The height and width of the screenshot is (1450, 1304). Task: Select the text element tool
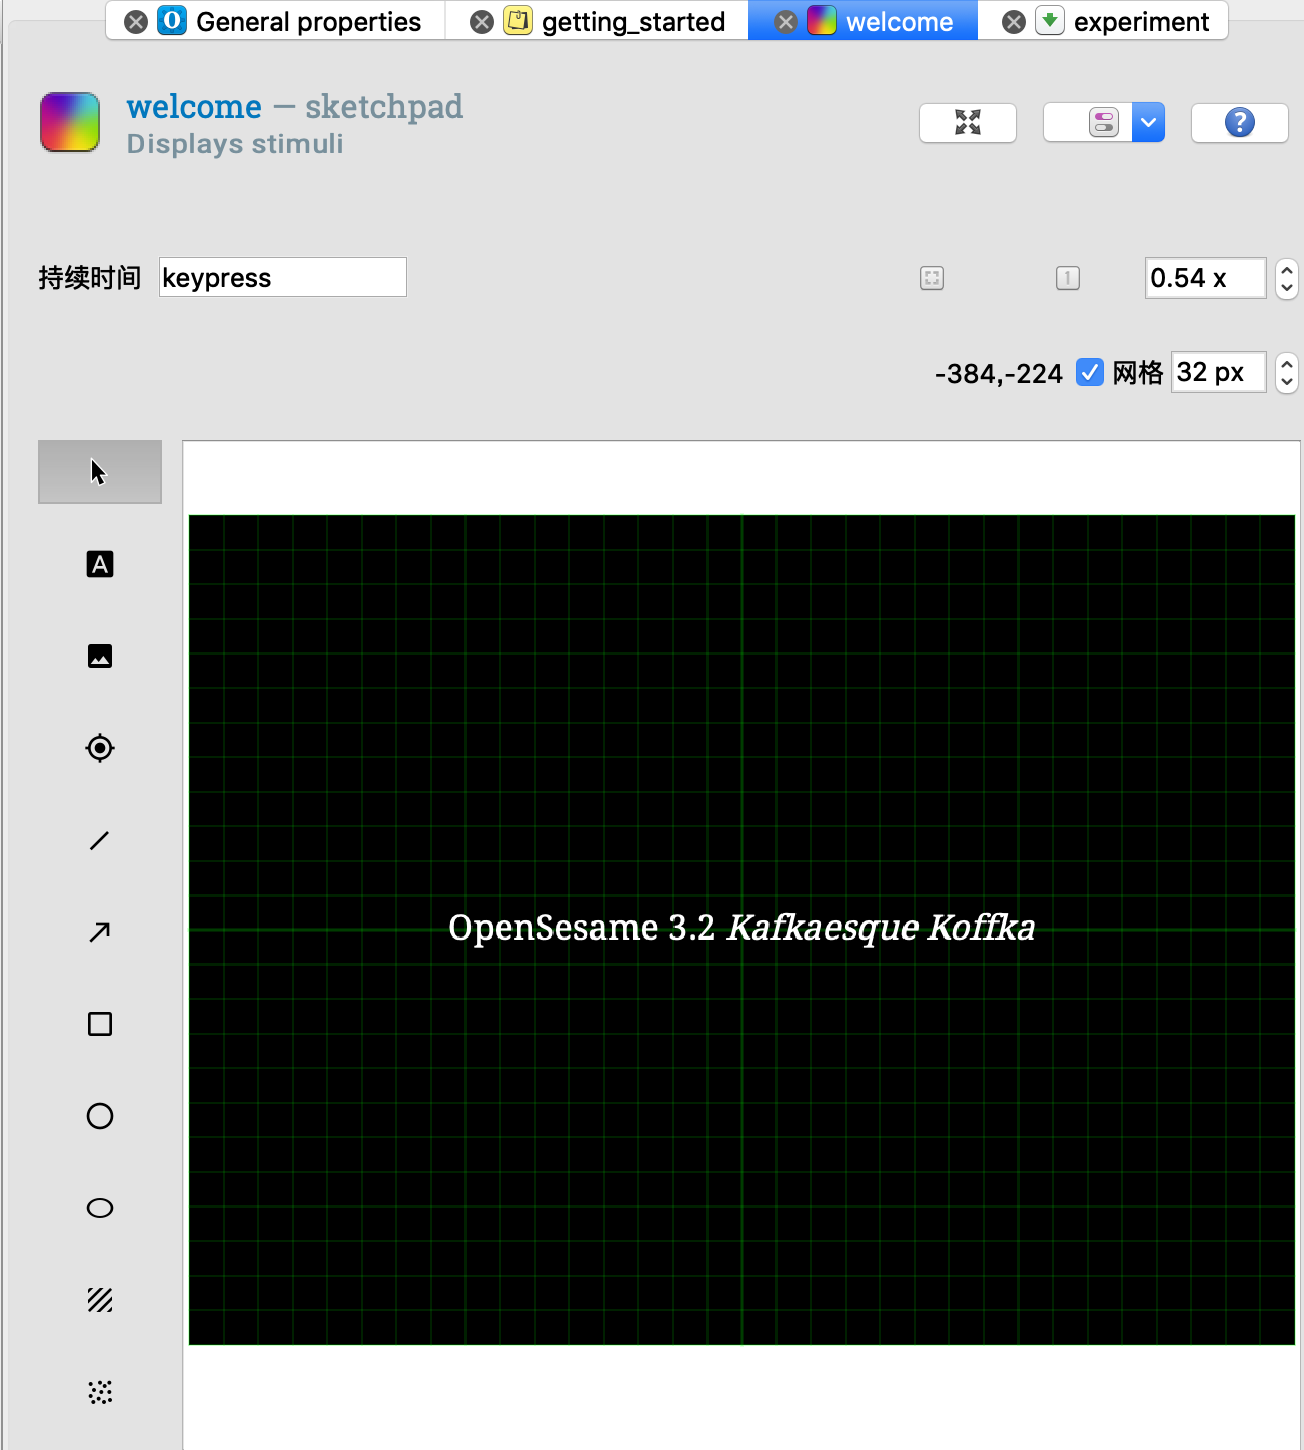(99, 564)
